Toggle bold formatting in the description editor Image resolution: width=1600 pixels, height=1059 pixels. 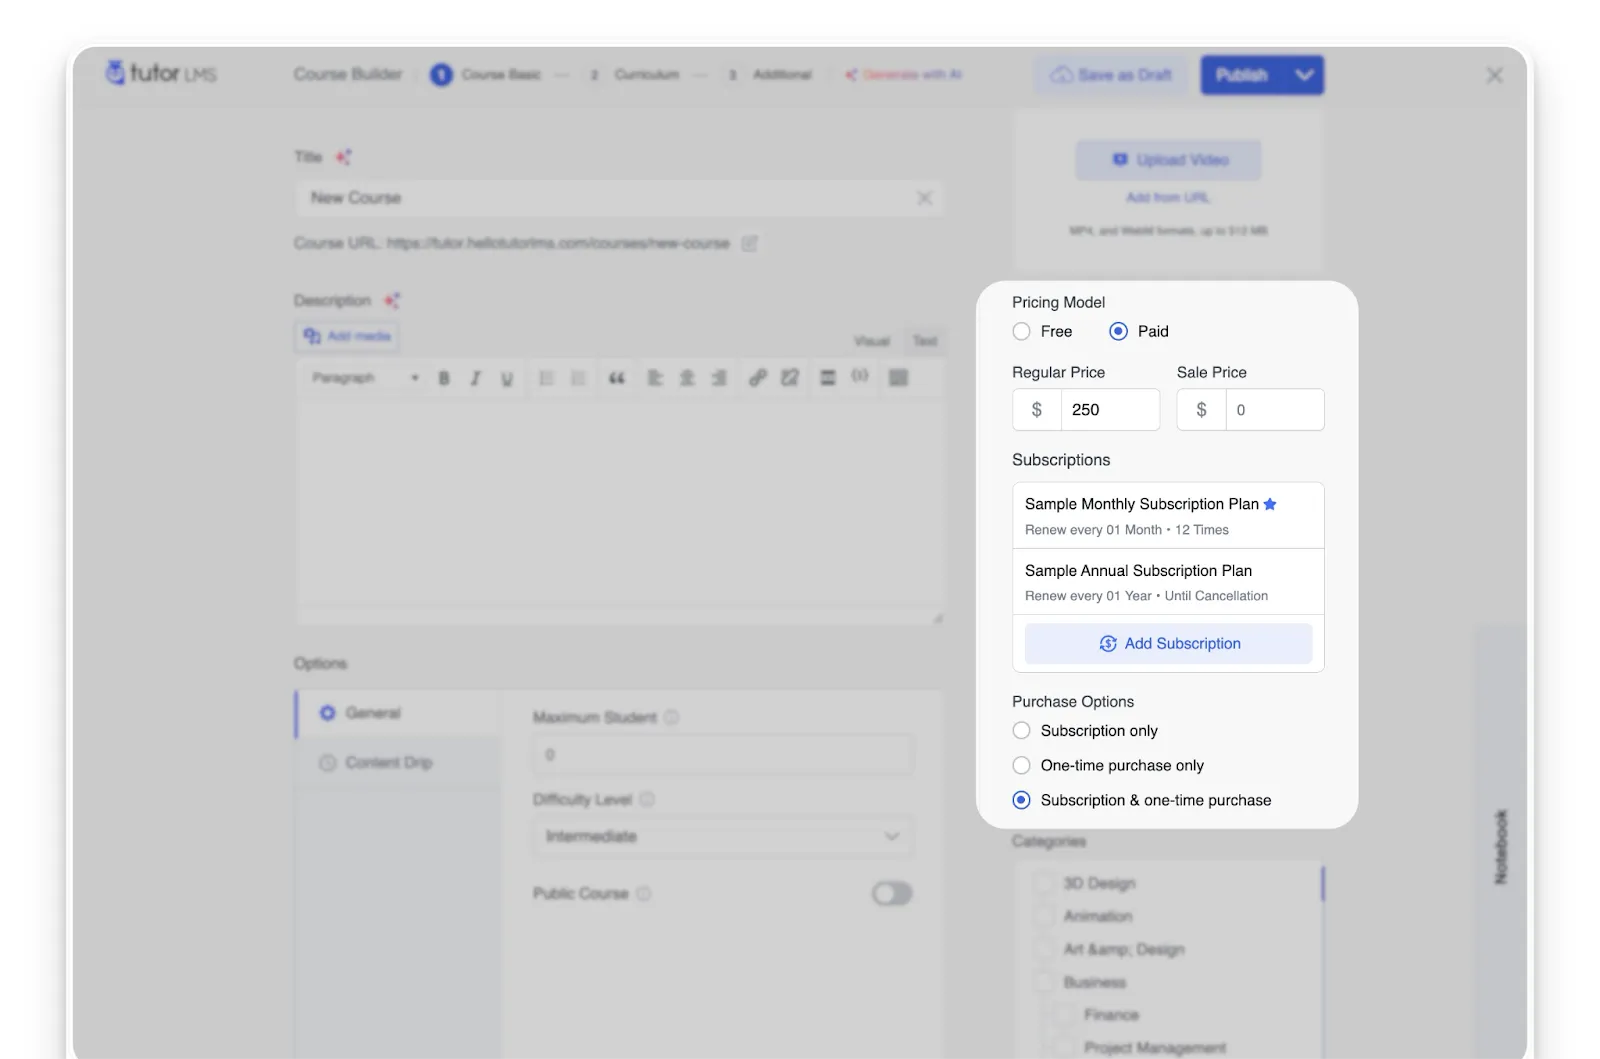pyautogui.click(x=444, y=378)
